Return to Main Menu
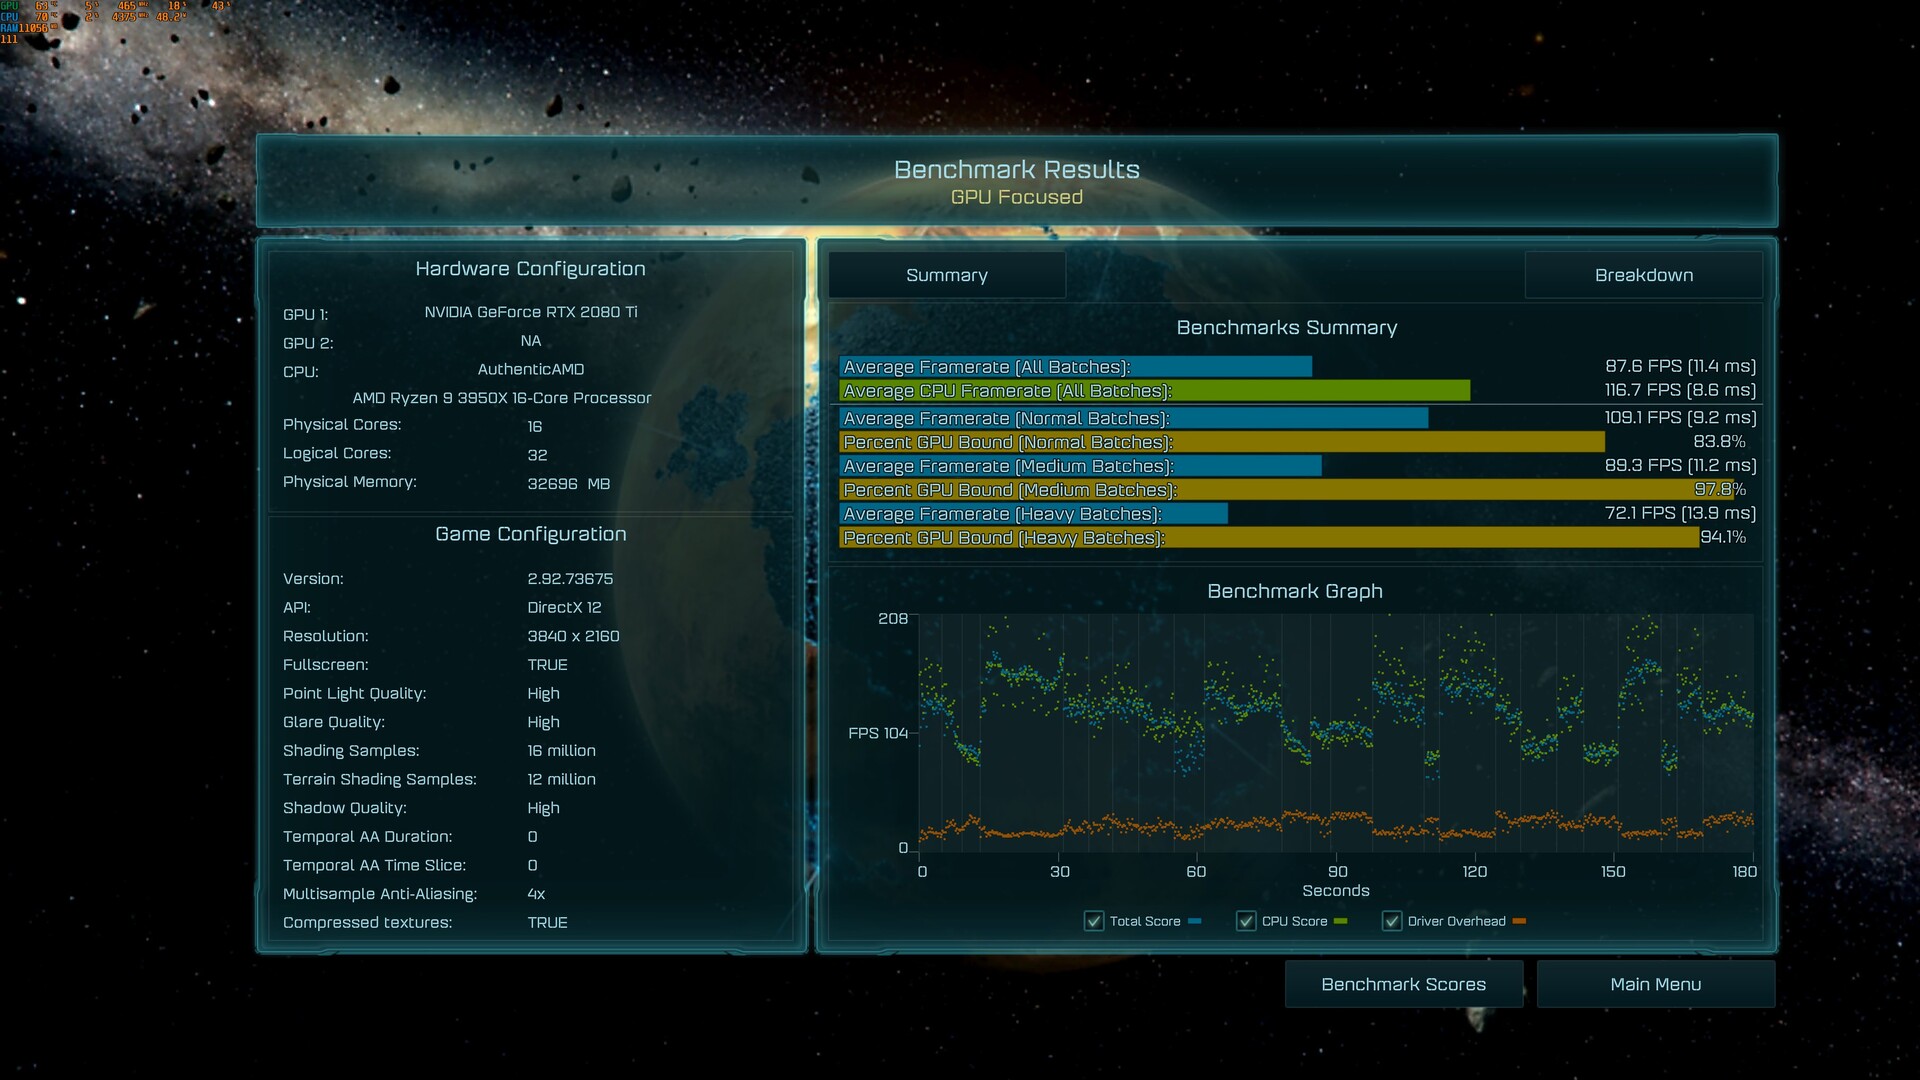The image size is (1920, 1080). point(1655,984)
